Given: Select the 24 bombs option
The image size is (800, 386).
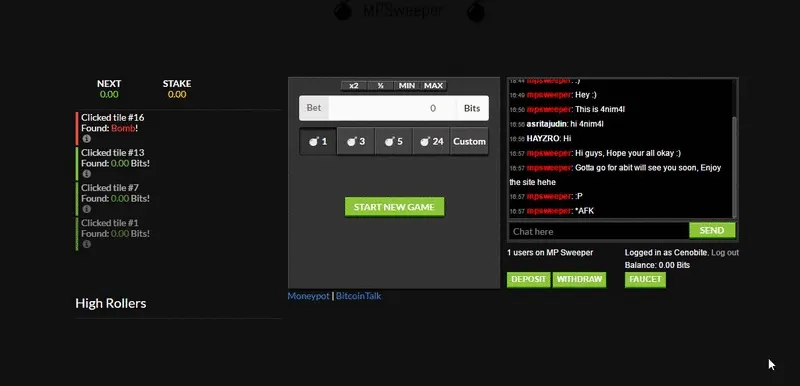Looking at the screenshot, I should click(x=431, y=141).
